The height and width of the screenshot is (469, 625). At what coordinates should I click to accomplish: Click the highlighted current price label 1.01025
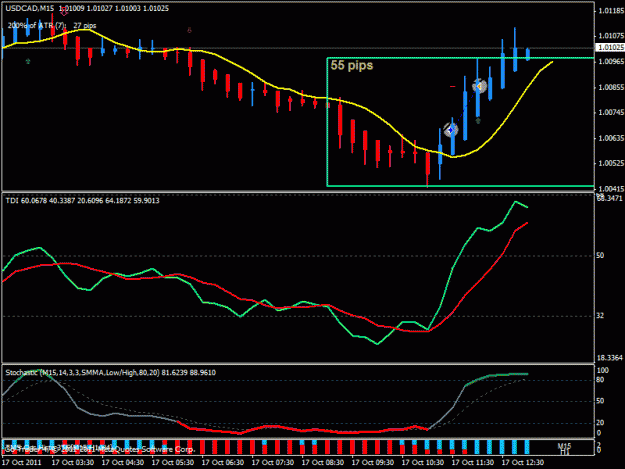tap(610, 47)
